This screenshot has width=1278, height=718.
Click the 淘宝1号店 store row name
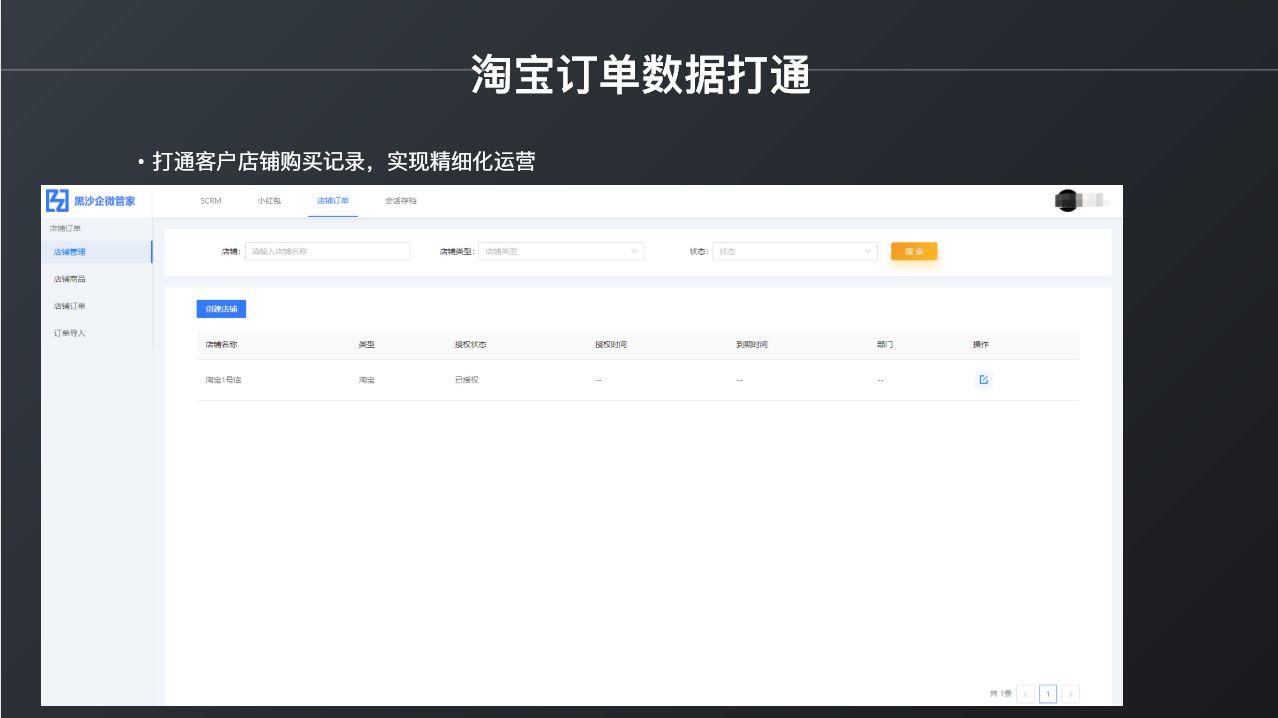[223, 380]
